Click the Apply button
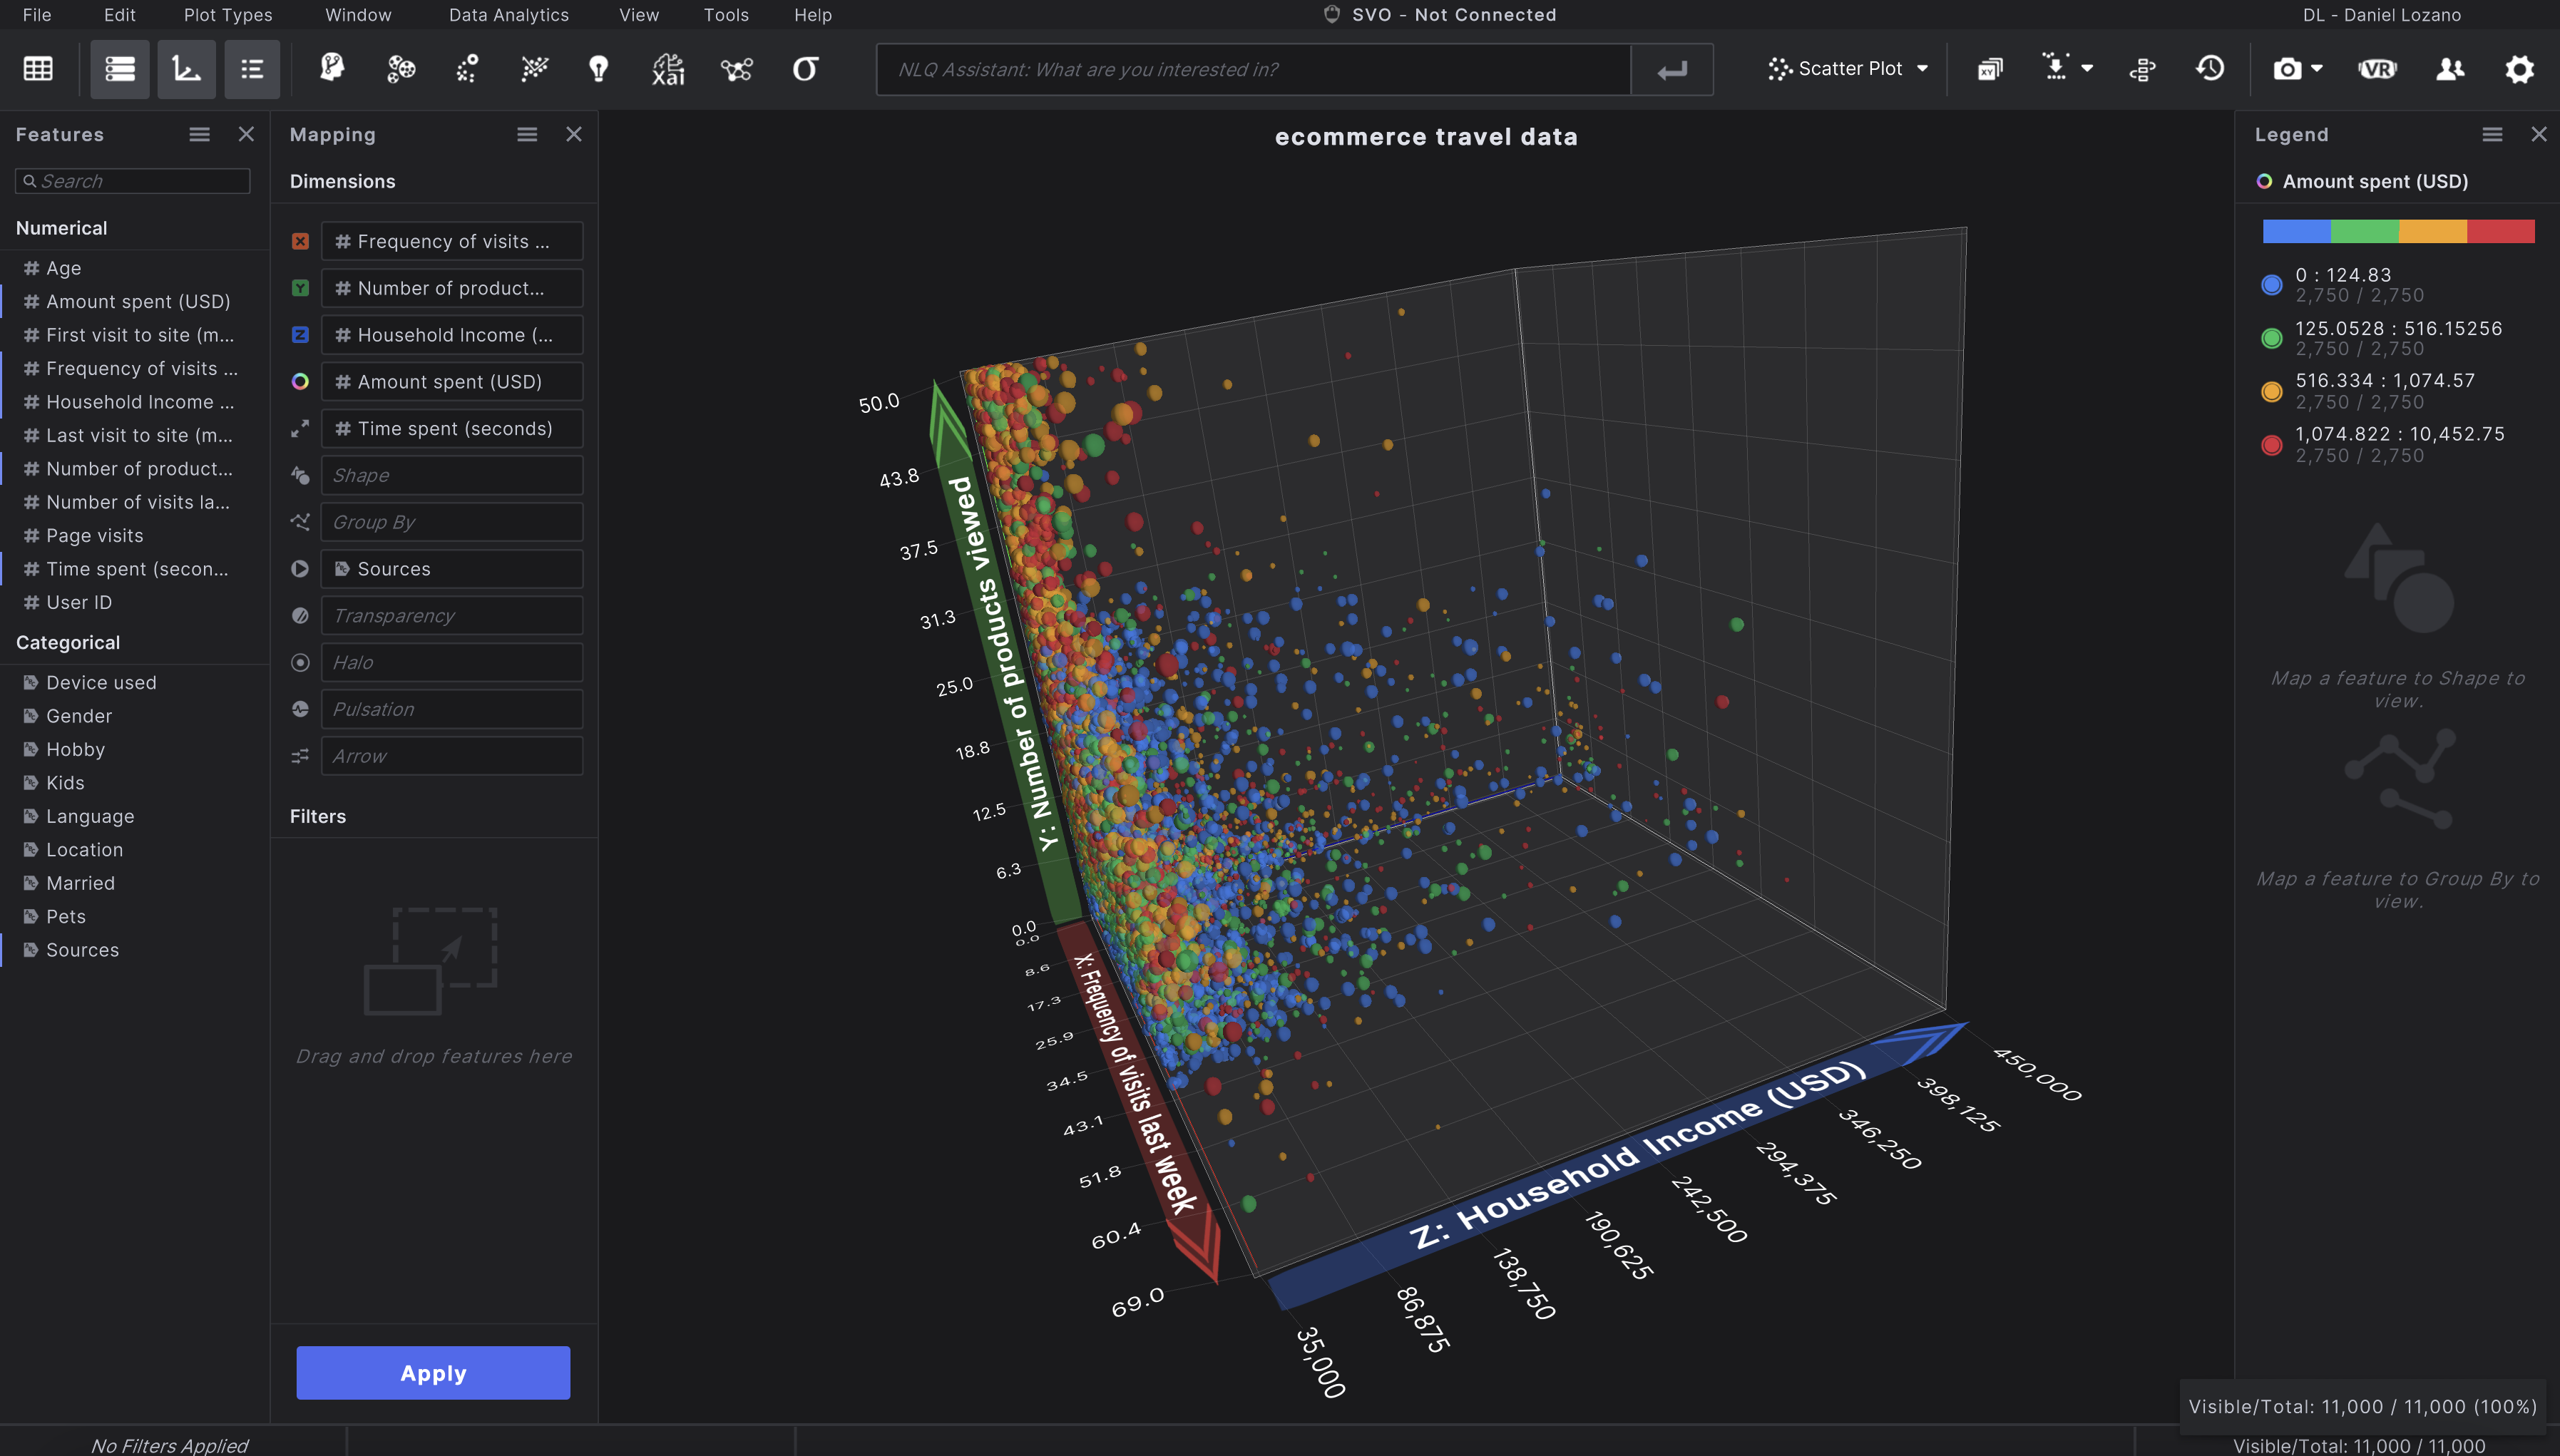The height and width of the screenshot is (1456, 2560). pos(433,1372)
